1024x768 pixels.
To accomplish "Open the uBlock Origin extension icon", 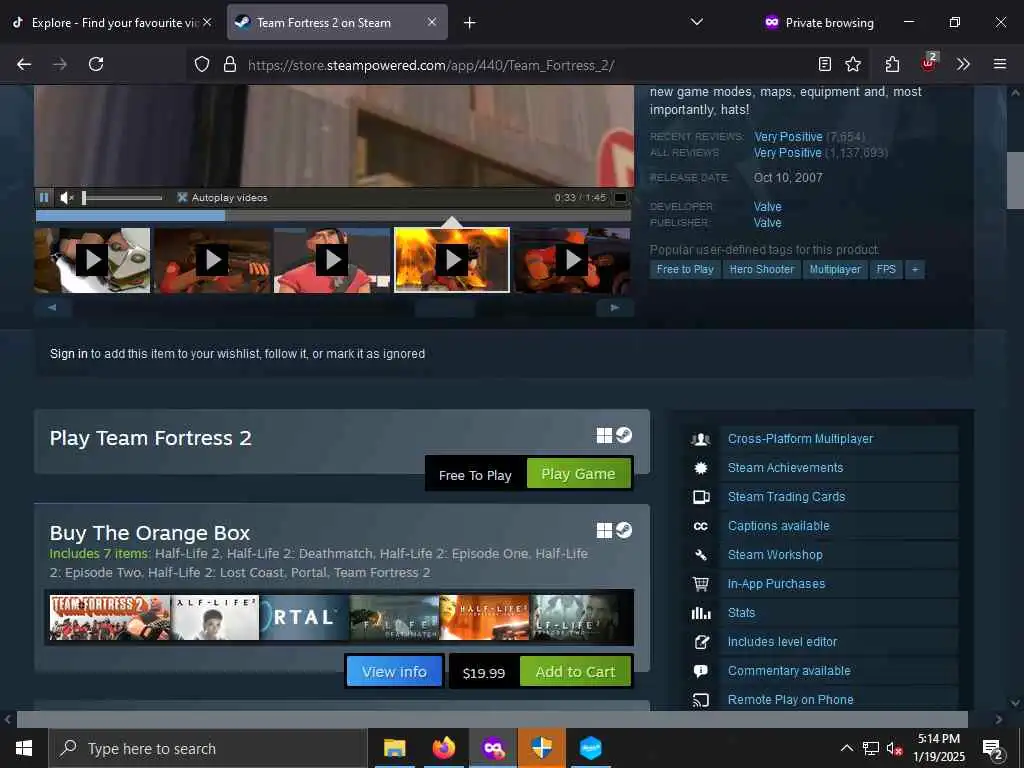I will pos(929,63).
